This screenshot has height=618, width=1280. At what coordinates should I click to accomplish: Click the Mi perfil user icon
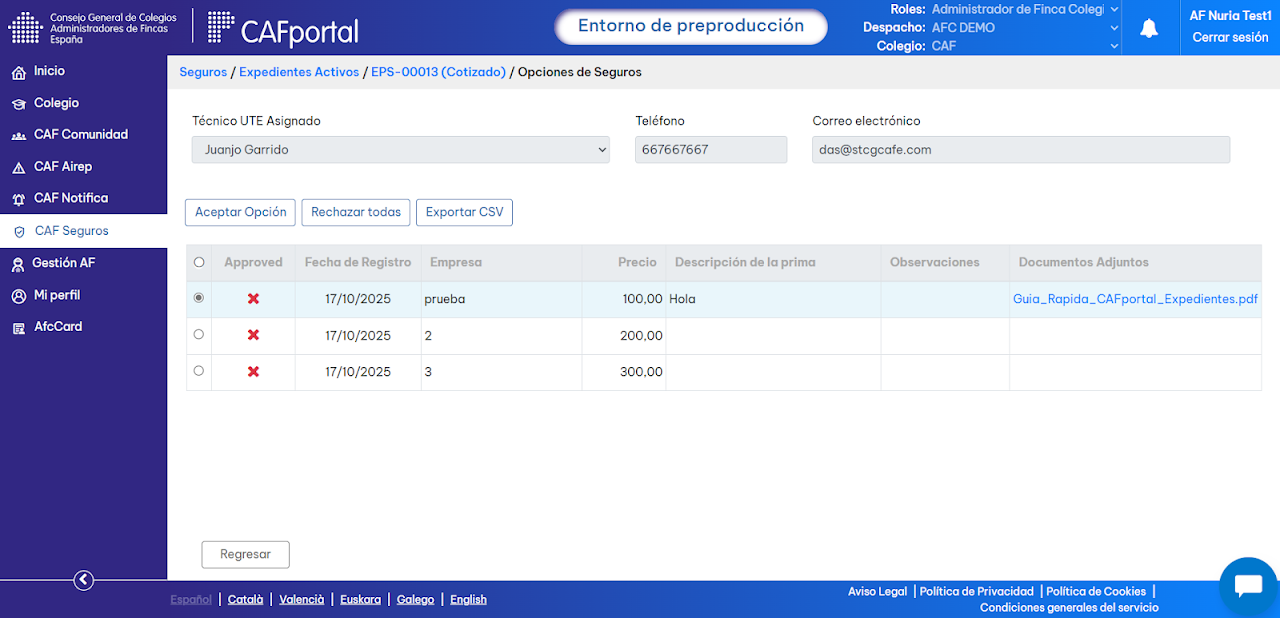pos(18,296)
